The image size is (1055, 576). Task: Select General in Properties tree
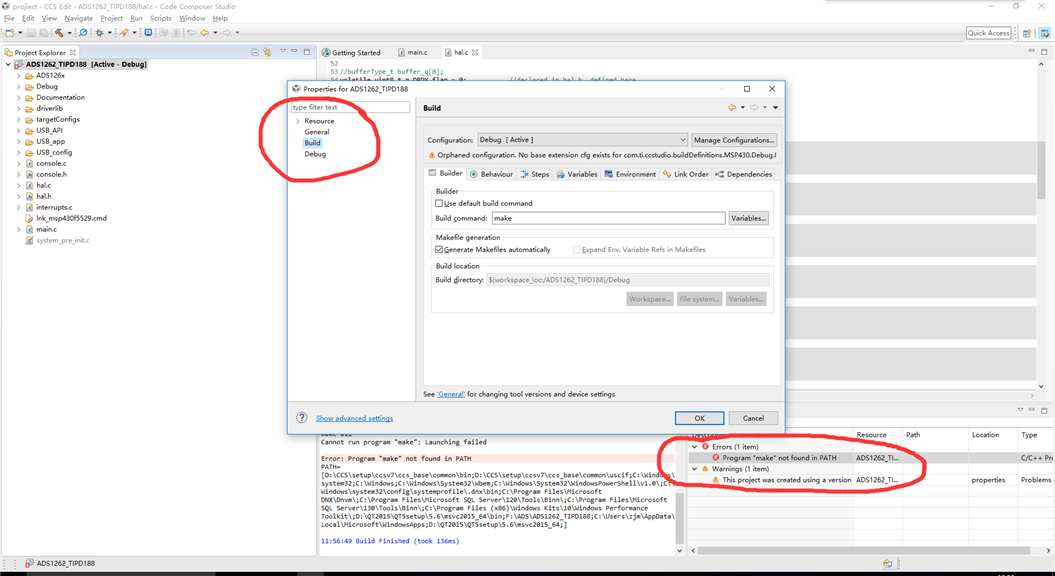[x=317, y=132]
